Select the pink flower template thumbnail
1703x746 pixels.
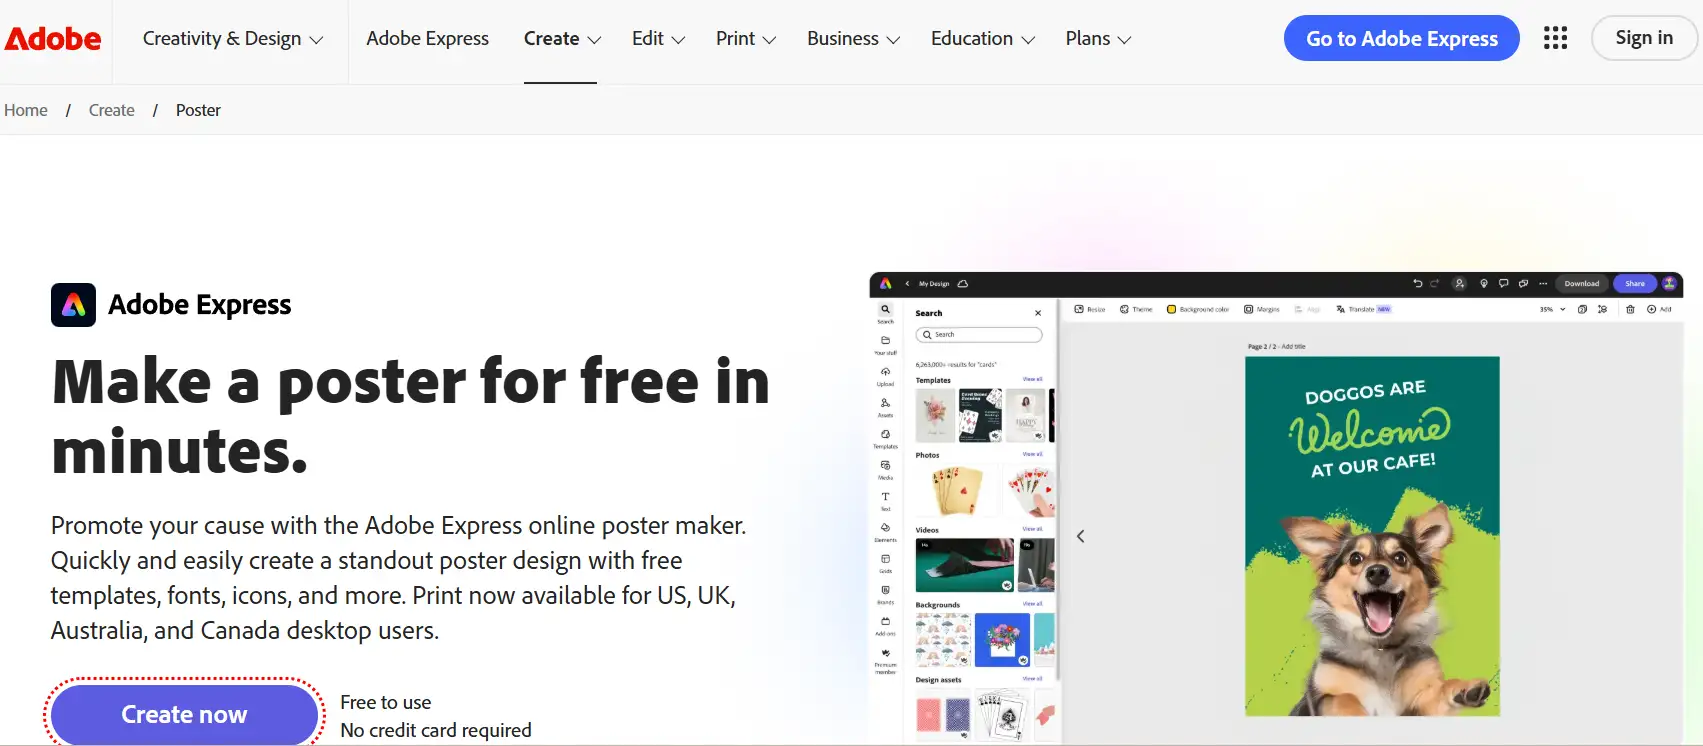point(935,416)
